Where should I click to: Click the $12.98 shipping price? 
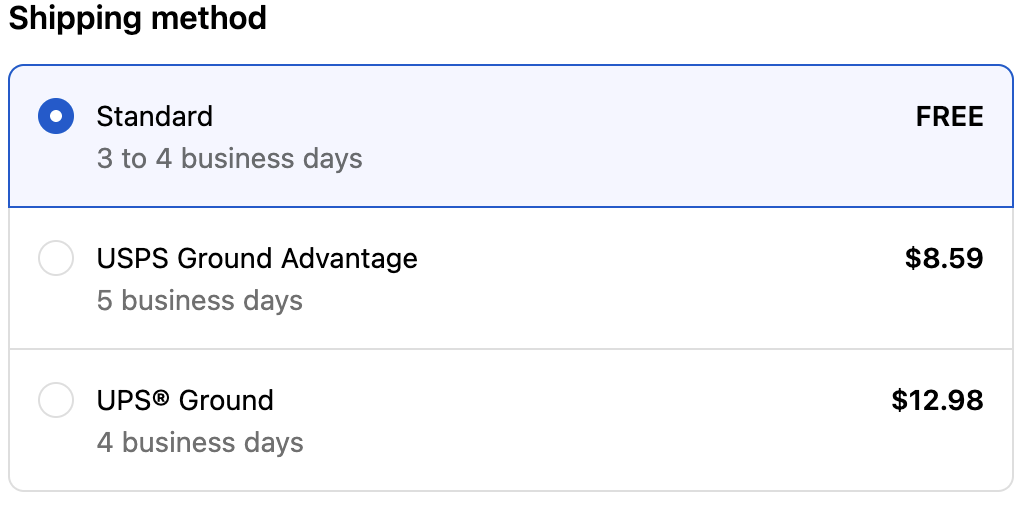click(937, 401)
